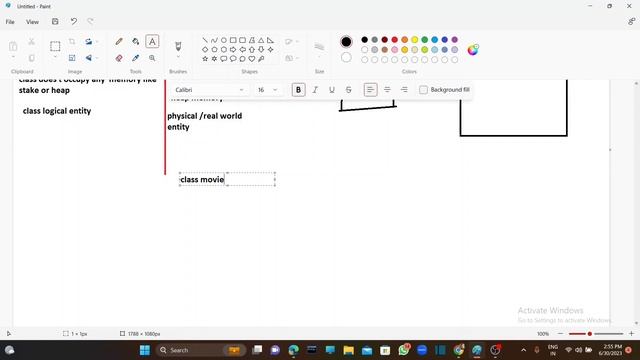Choose the heart shape
This screenshot has width=640, height=360.
(252, 59)
